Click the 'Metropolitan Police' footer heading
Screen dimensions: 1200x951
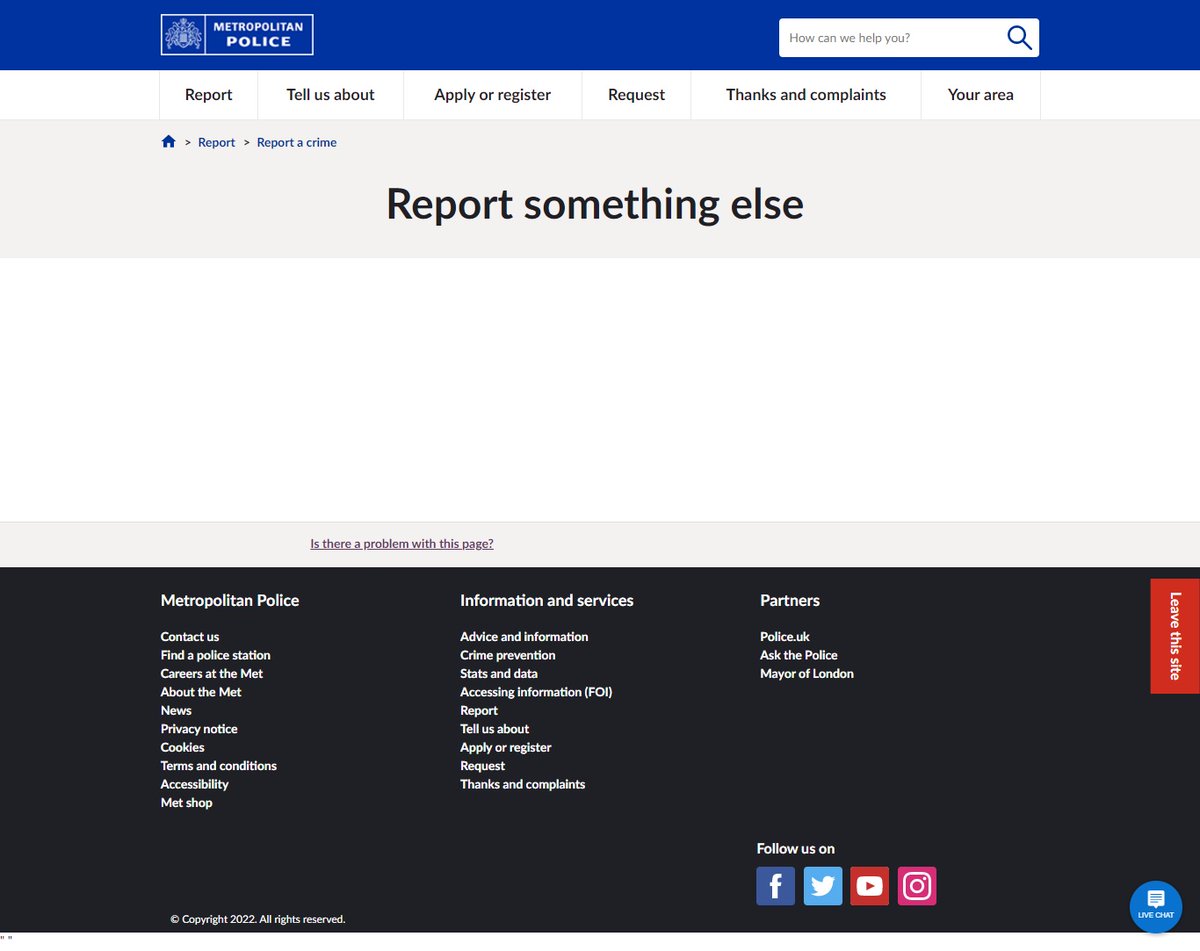coord(230,601)
